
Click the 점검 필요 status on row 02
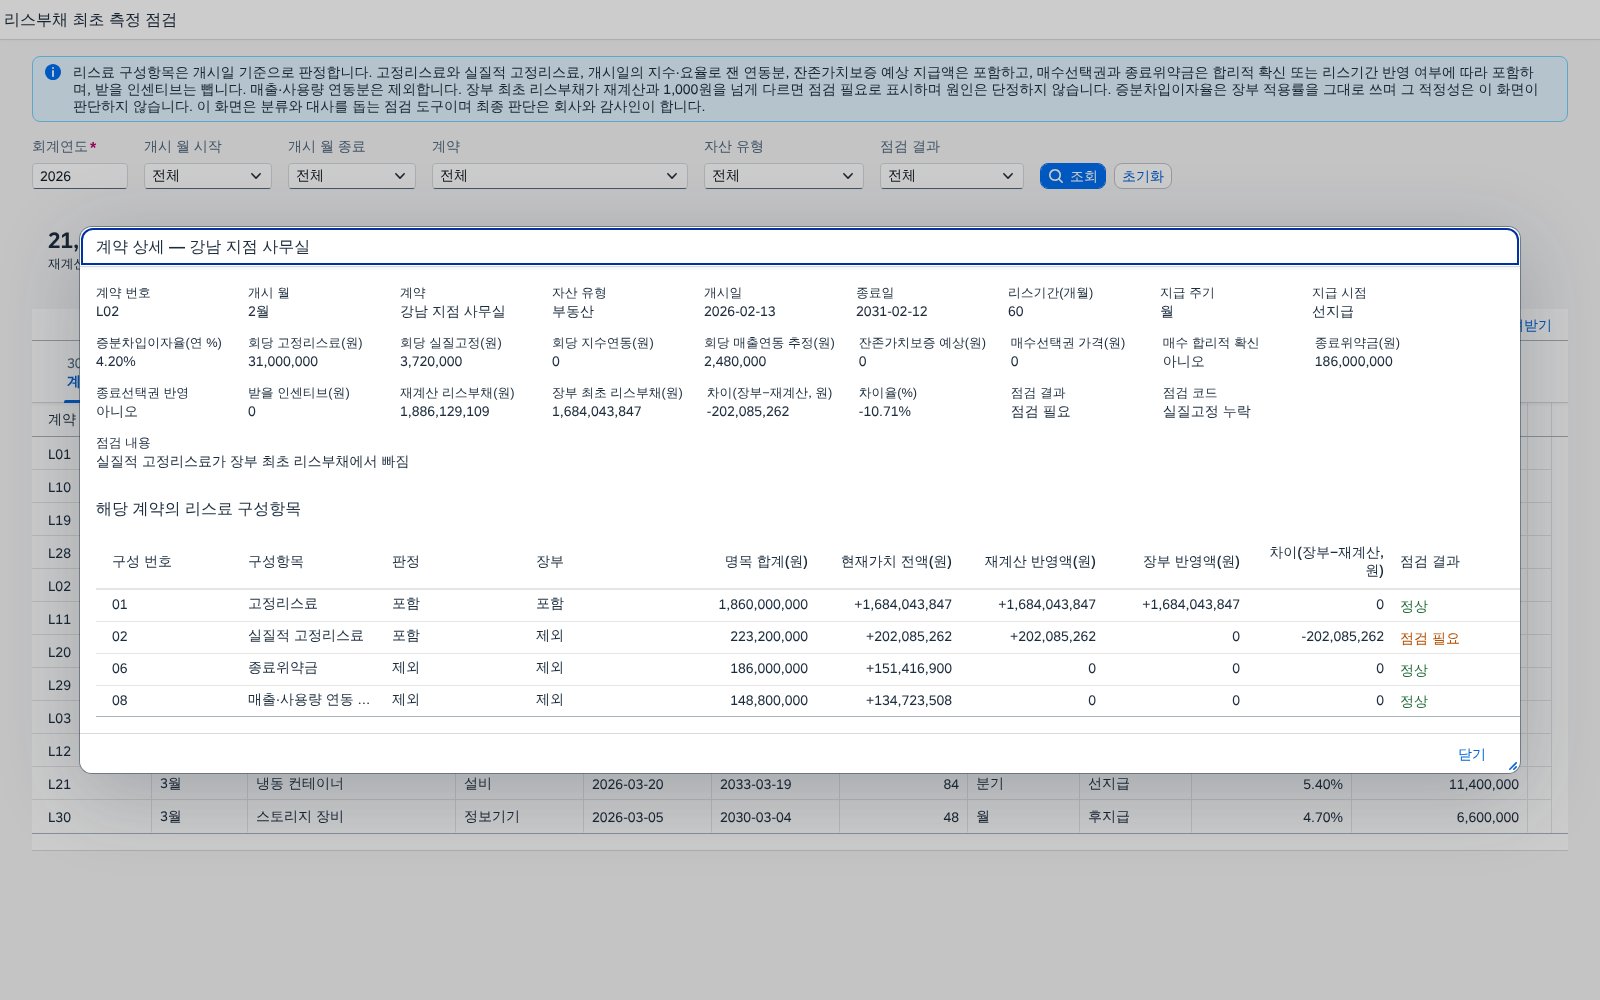pyautogui.click(x=1429, y=638)
